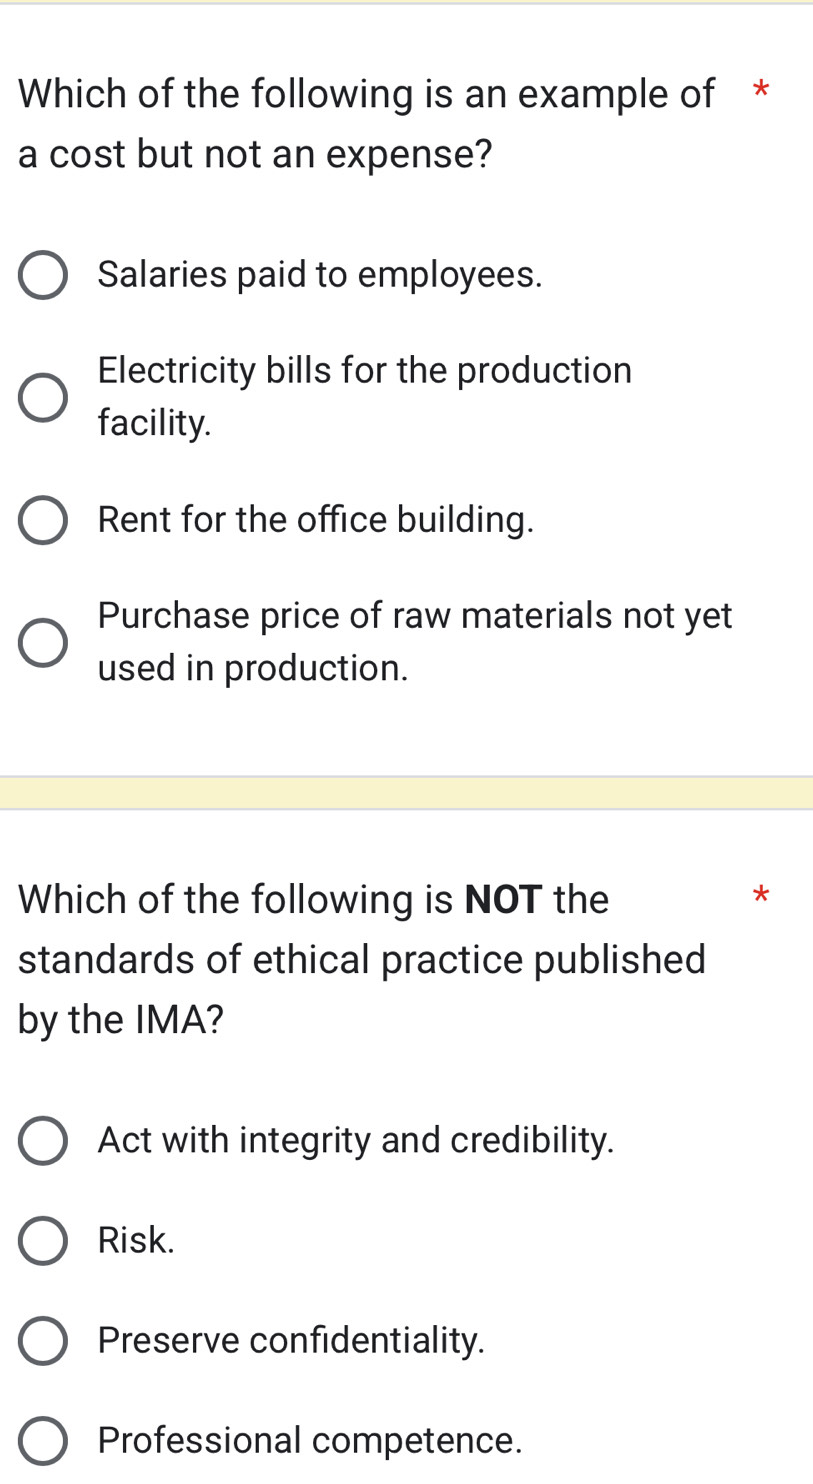The width and height of the screenshot is (813, 1484).
Task: Click the 'Purchase price of raw materials' answer text
Action: coord(414,642)
